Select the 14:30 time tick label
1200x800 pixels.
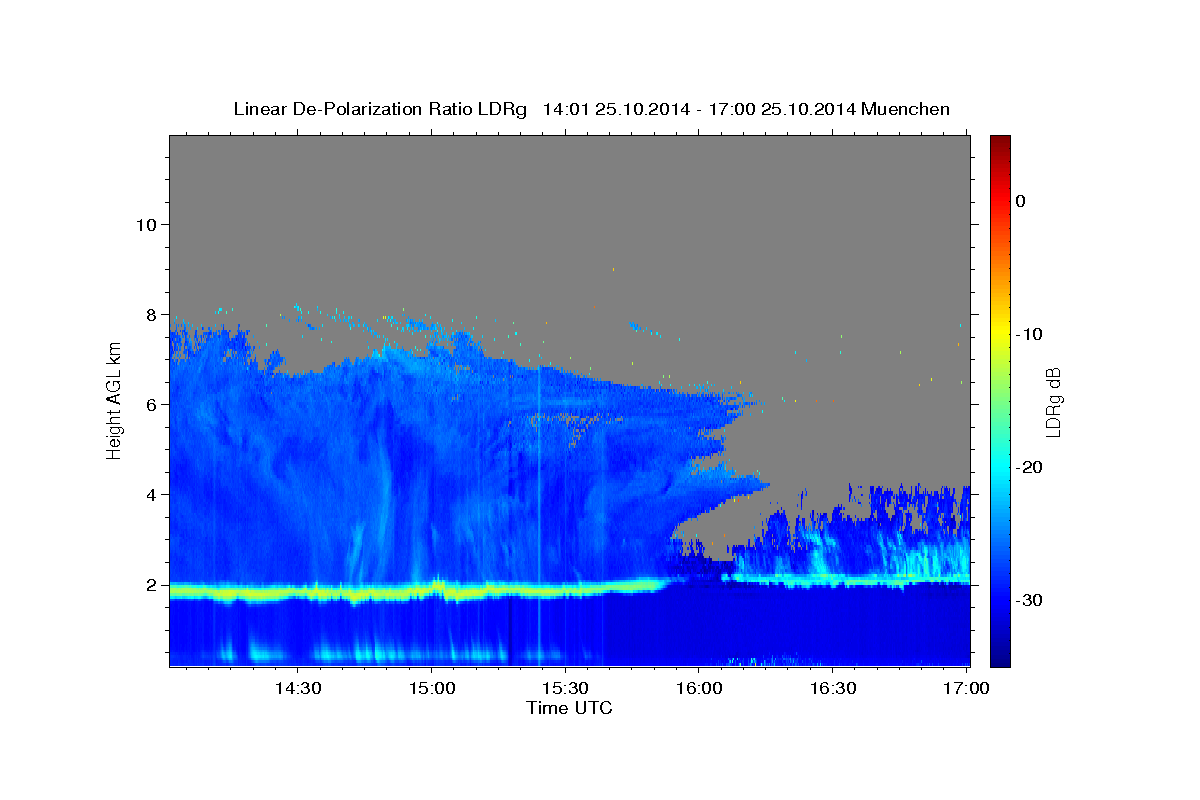(297, 689)
